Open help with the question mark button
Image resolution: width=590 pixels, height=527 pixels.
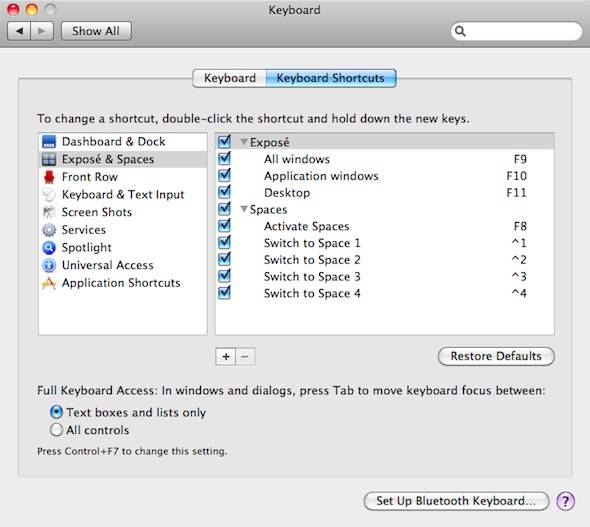point(566,501)
